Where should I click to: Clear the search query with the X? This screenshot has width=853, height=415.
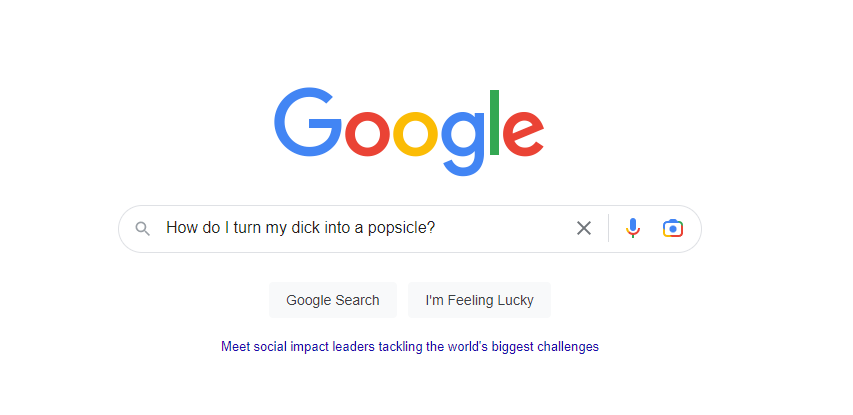click(584, 228)
